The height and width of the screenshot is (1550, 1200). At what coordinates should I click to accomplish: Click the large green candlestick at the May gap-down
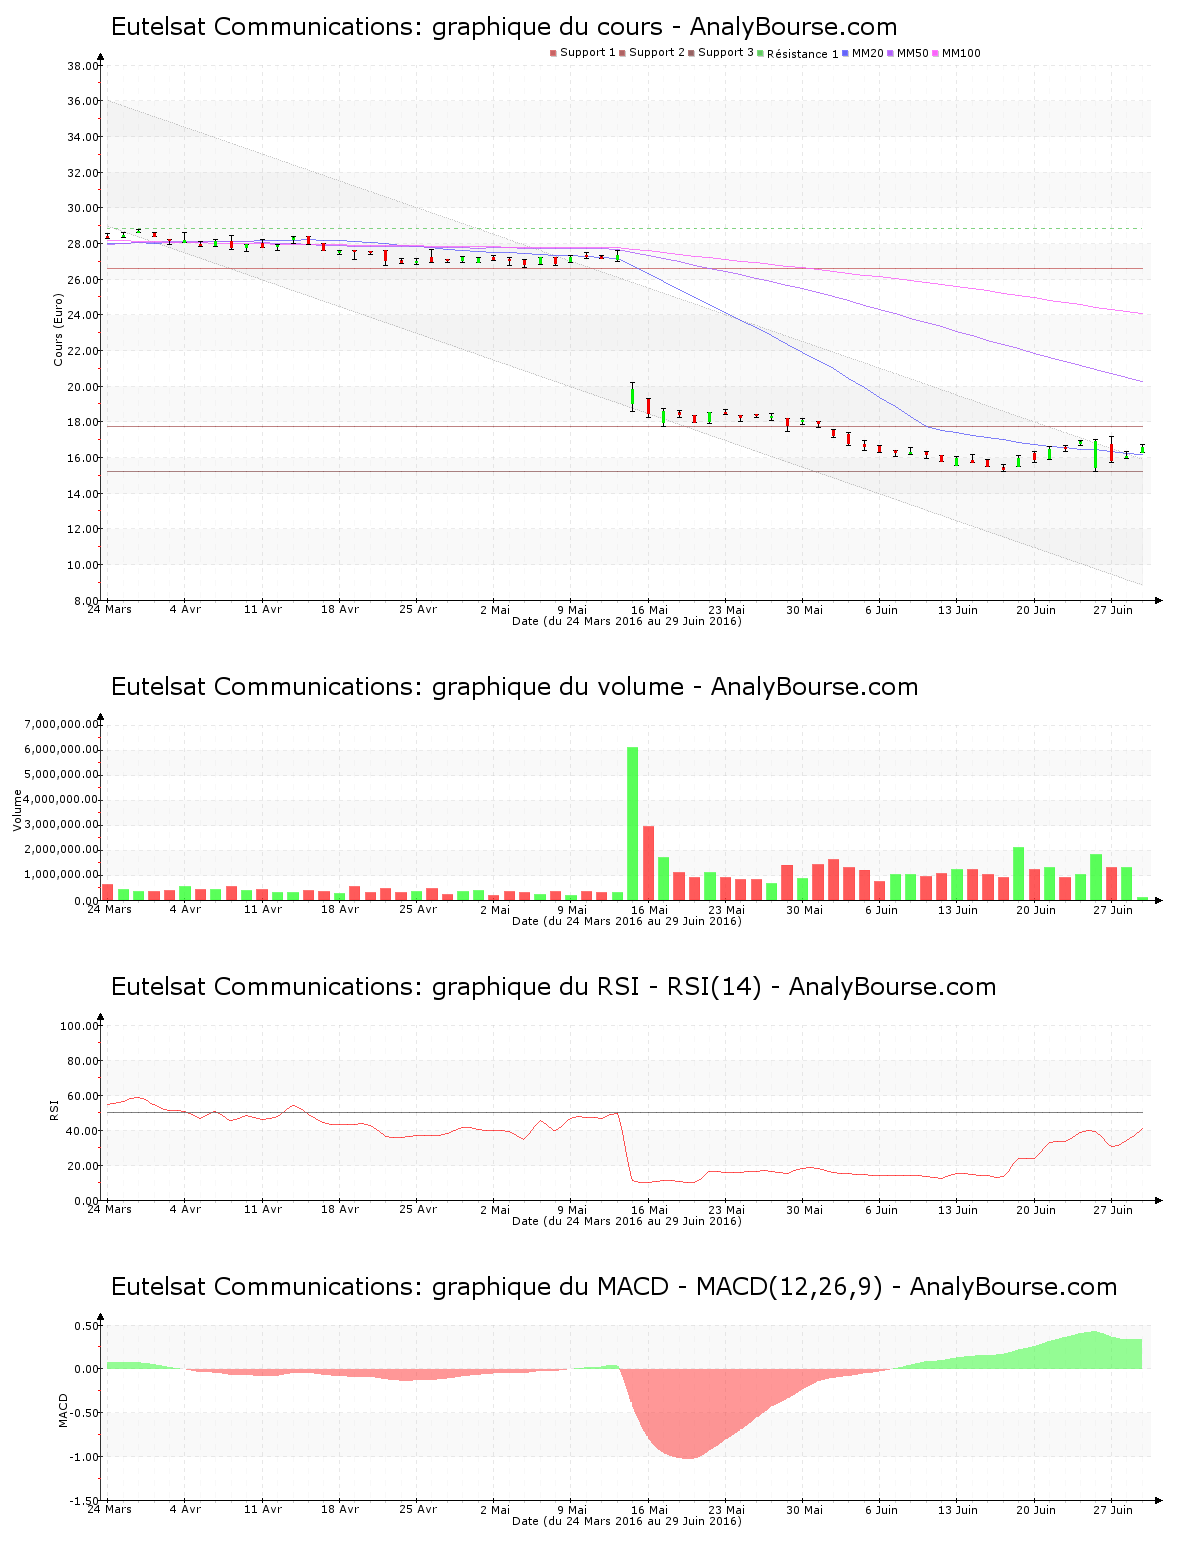tap(632, 397)
